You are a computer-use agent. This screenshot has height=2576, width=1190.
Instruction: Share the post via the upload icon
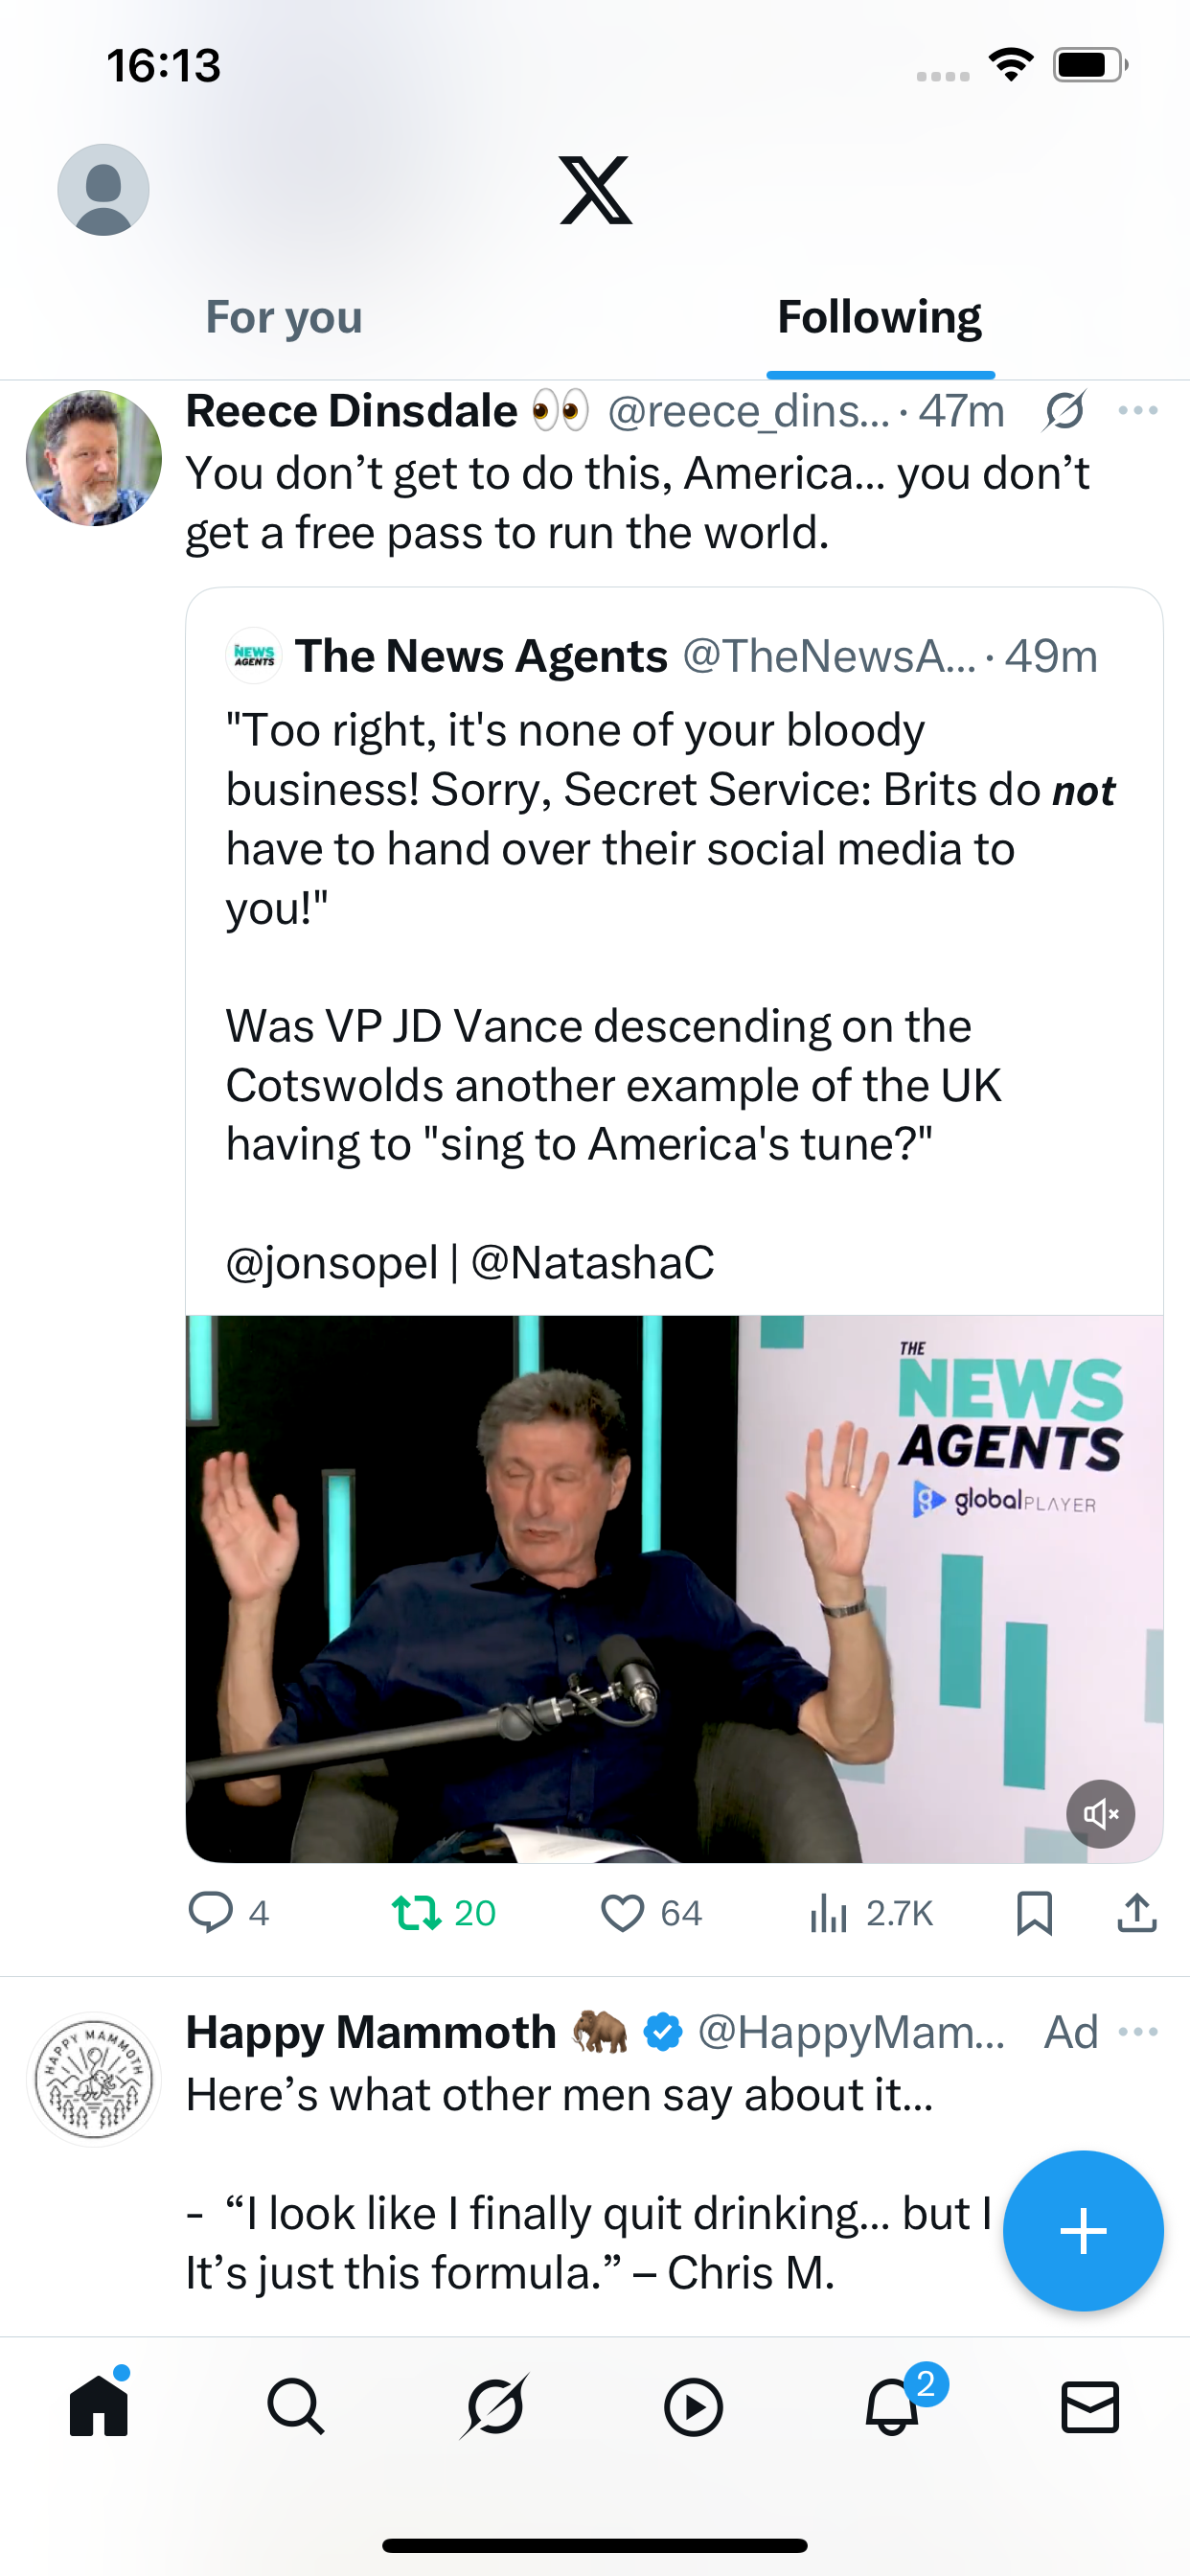click(x=1137, y=1913)
